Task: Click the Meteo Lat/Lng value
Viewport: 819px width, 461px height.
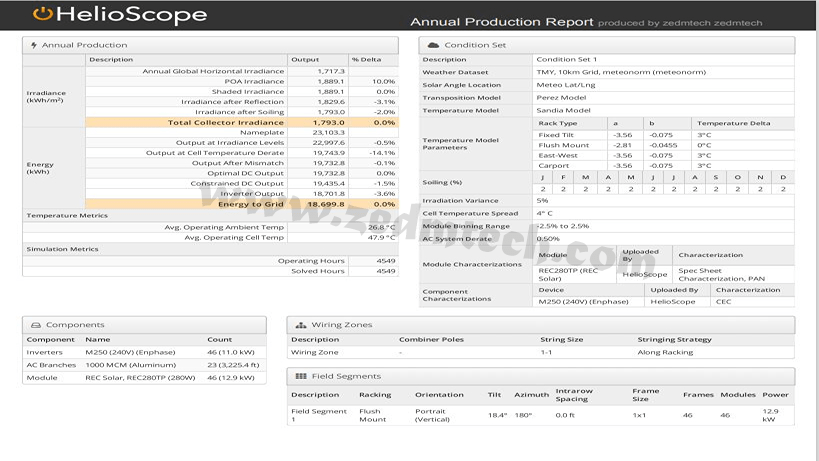Action: point(566,85)
